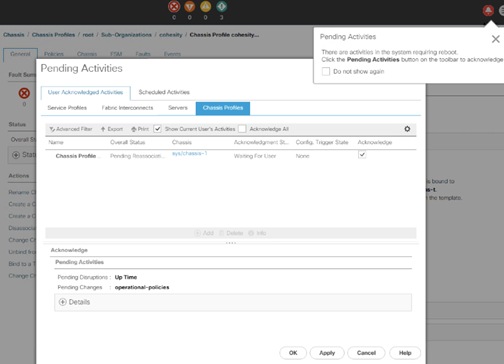This screenshot has width=504, height=364.
Task: Sort by the Overall Status column header
Action: pos(128,142)
